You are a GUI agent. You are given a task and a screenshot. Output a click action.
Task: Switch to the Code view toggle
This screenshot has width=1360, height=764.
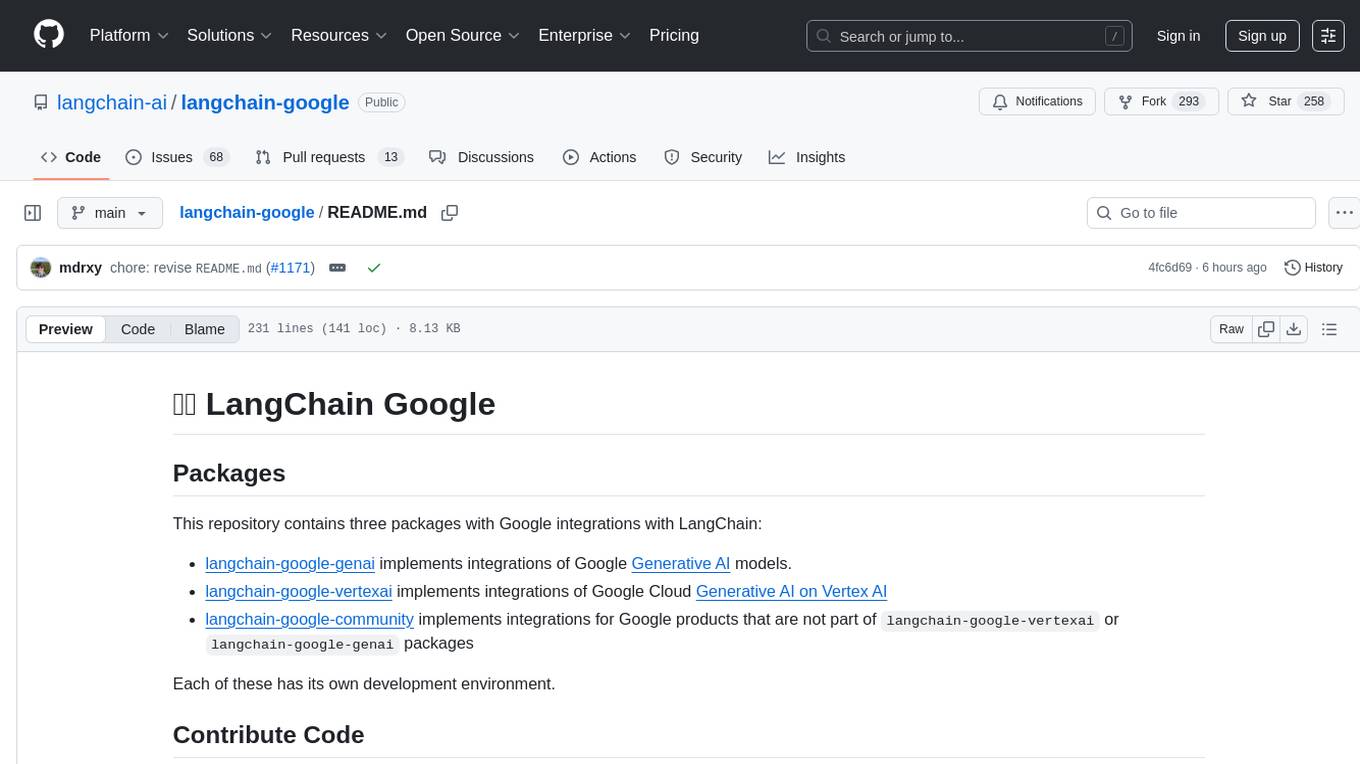click(x=138, y=329)
